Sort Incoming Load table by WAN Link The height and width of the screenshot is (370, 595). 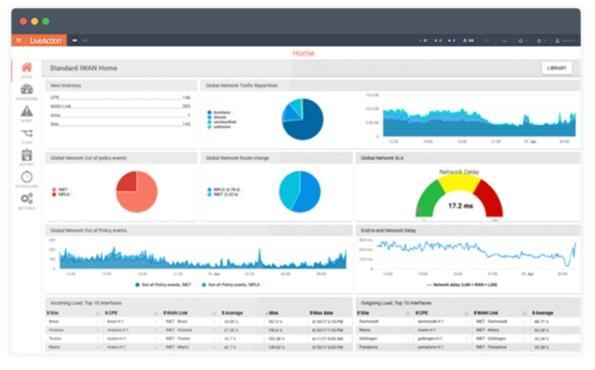click(x=175, y=313)
